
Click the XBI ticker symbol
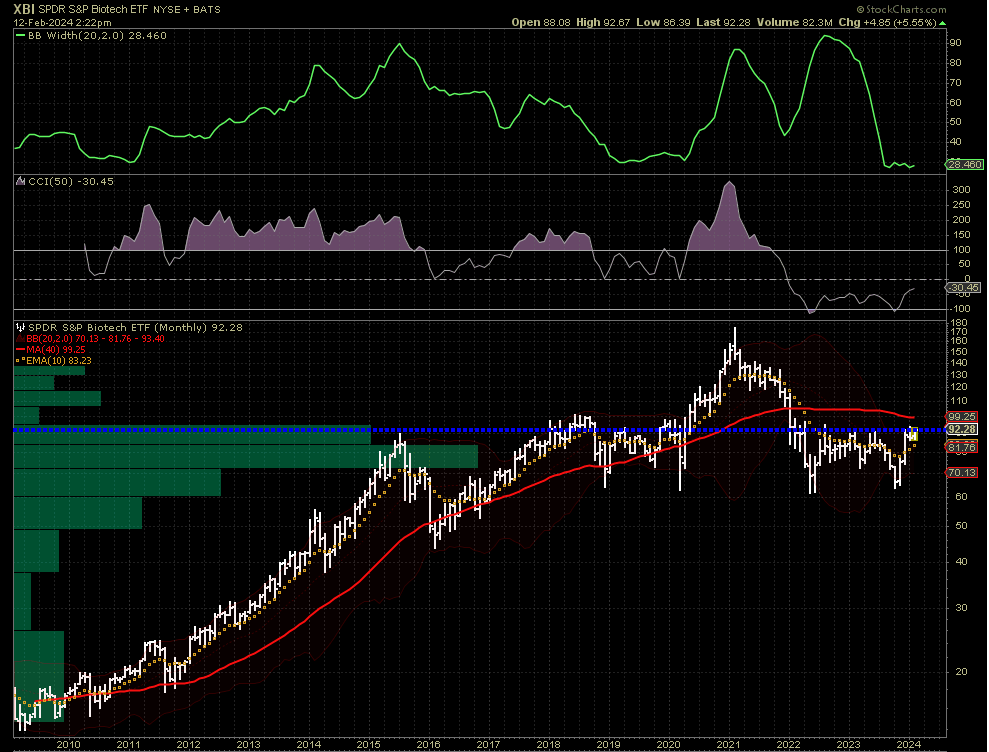click(24, 9)
